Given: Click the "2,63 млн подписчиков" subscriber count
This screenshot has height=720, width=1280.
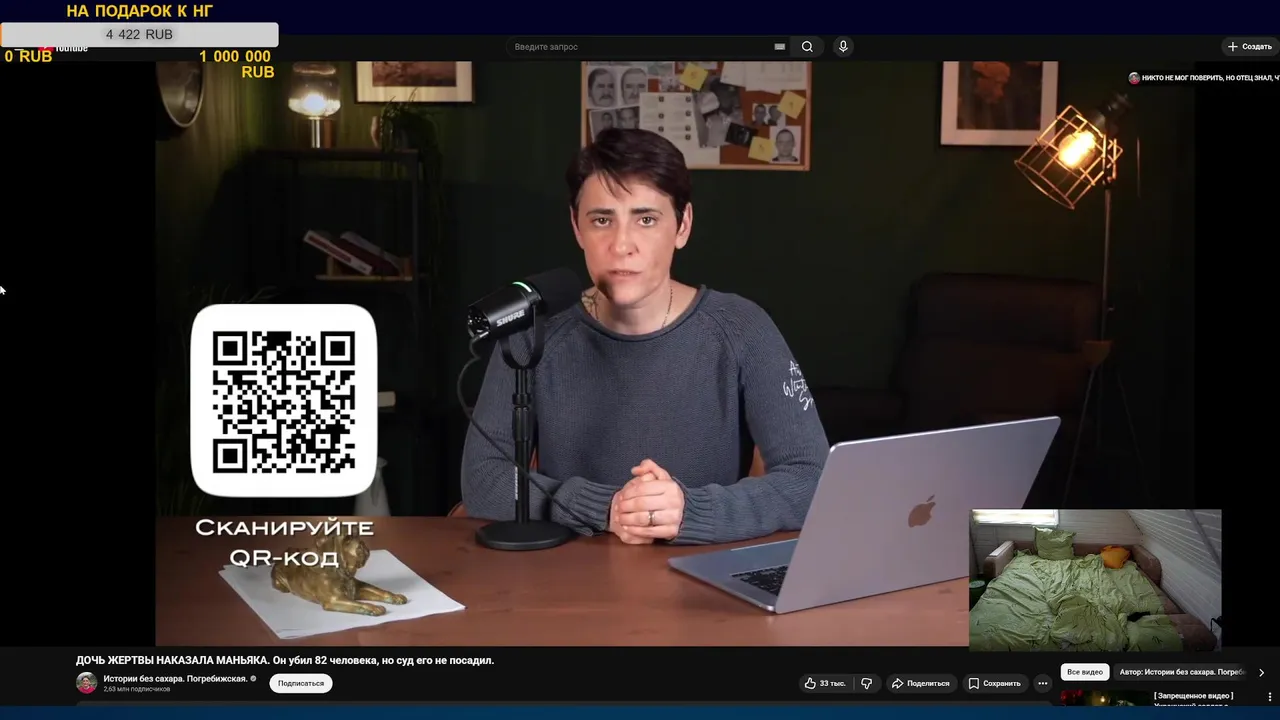Looking at the screenshot, I should (x=136, y=690).
